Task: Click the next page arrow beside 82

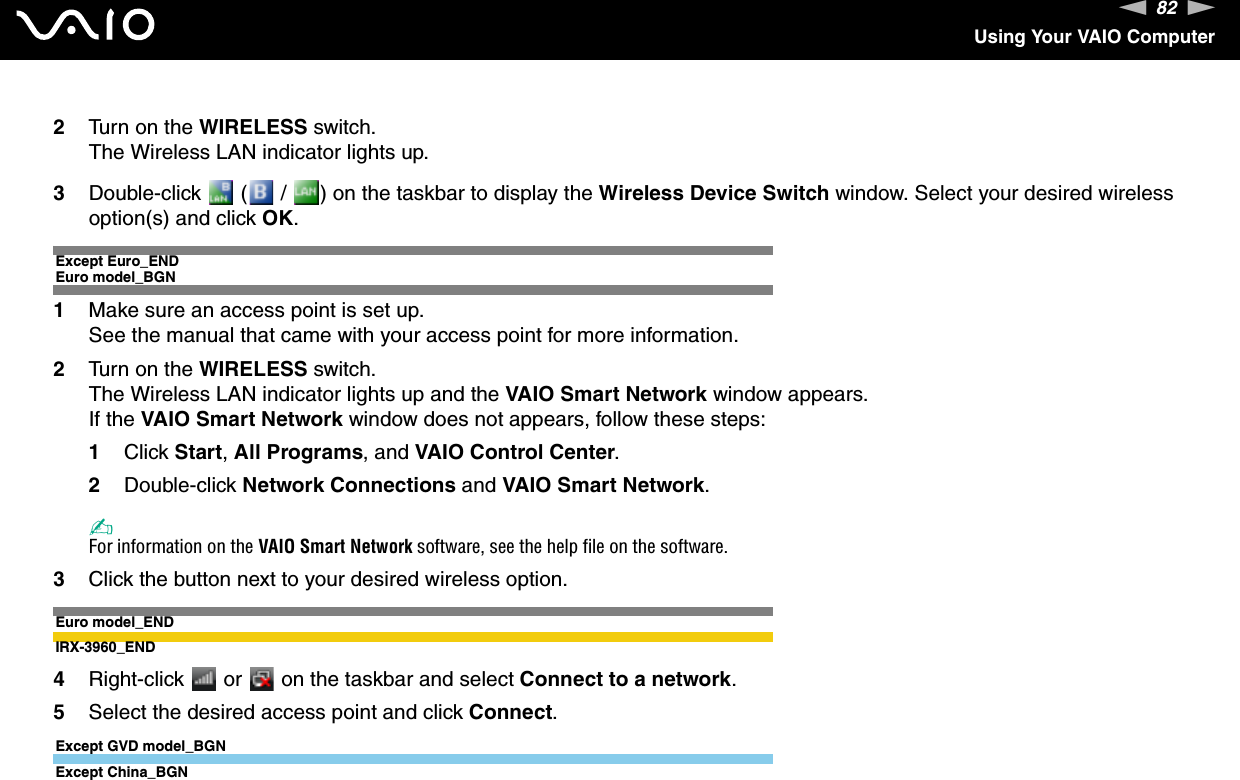Action: click(x=1201, y=9)
